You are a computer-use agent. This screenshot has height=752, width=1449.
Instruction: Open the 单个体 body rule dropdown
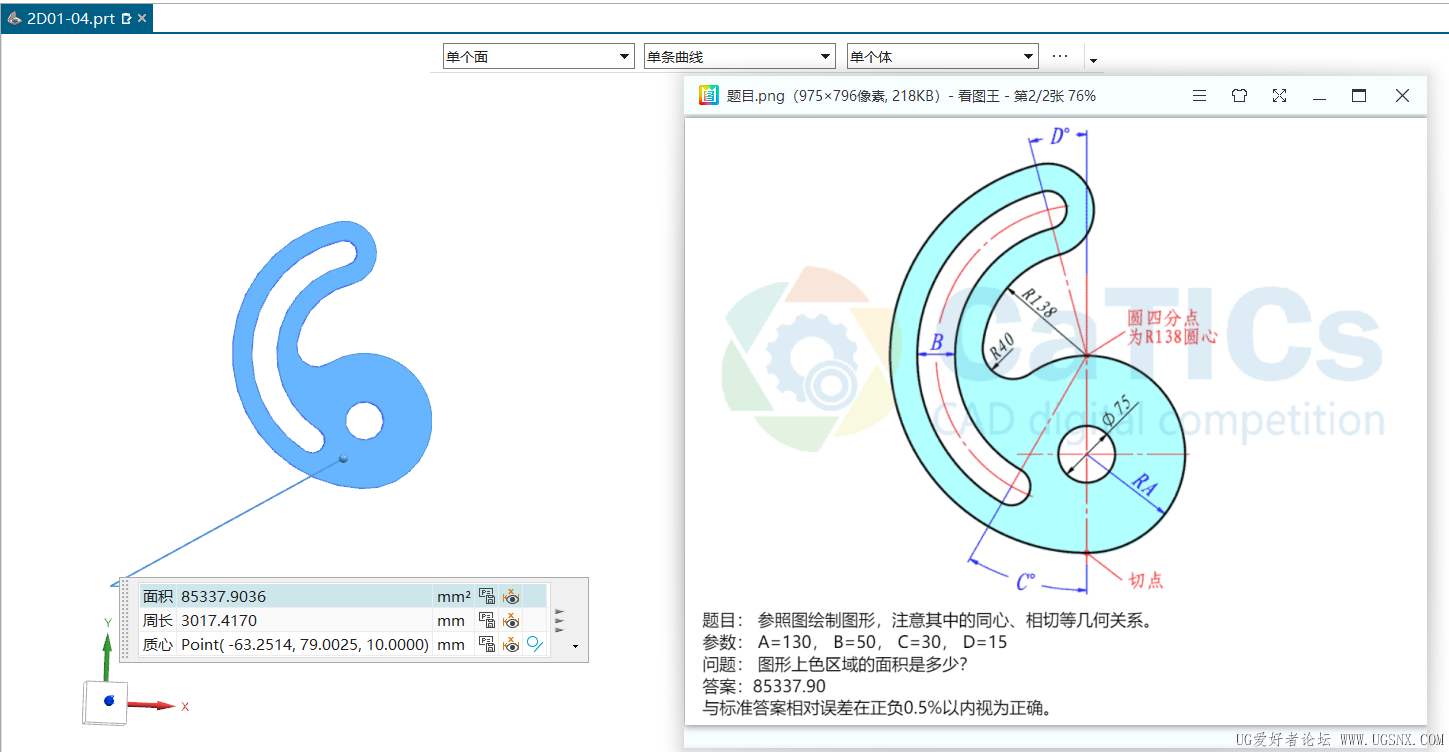click(x=942, y=57)
